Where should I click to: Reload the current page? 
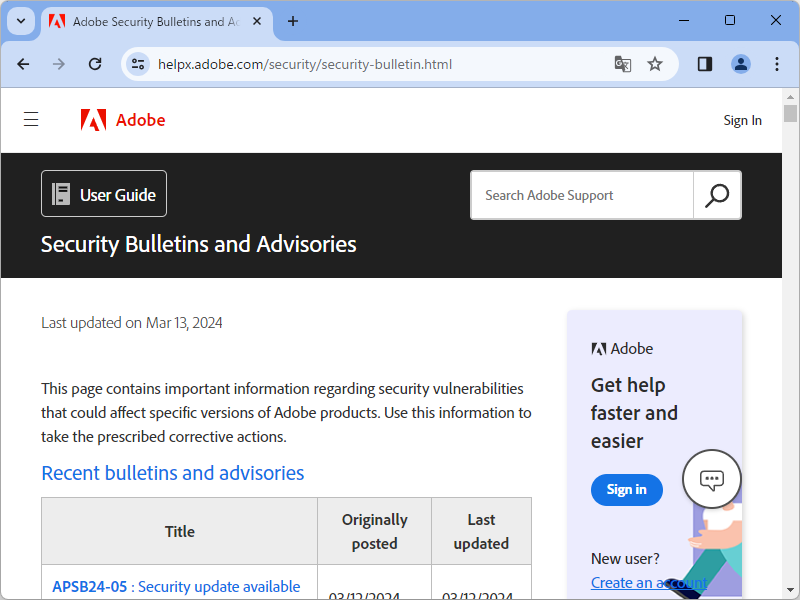(95, 64)
